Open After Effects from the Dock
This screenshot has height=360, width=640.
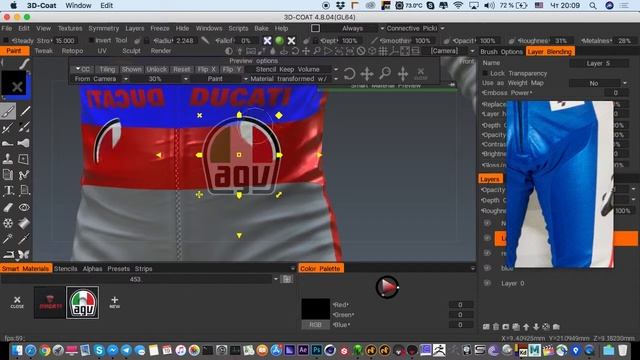pyautogui.click(x=303, y=350)
